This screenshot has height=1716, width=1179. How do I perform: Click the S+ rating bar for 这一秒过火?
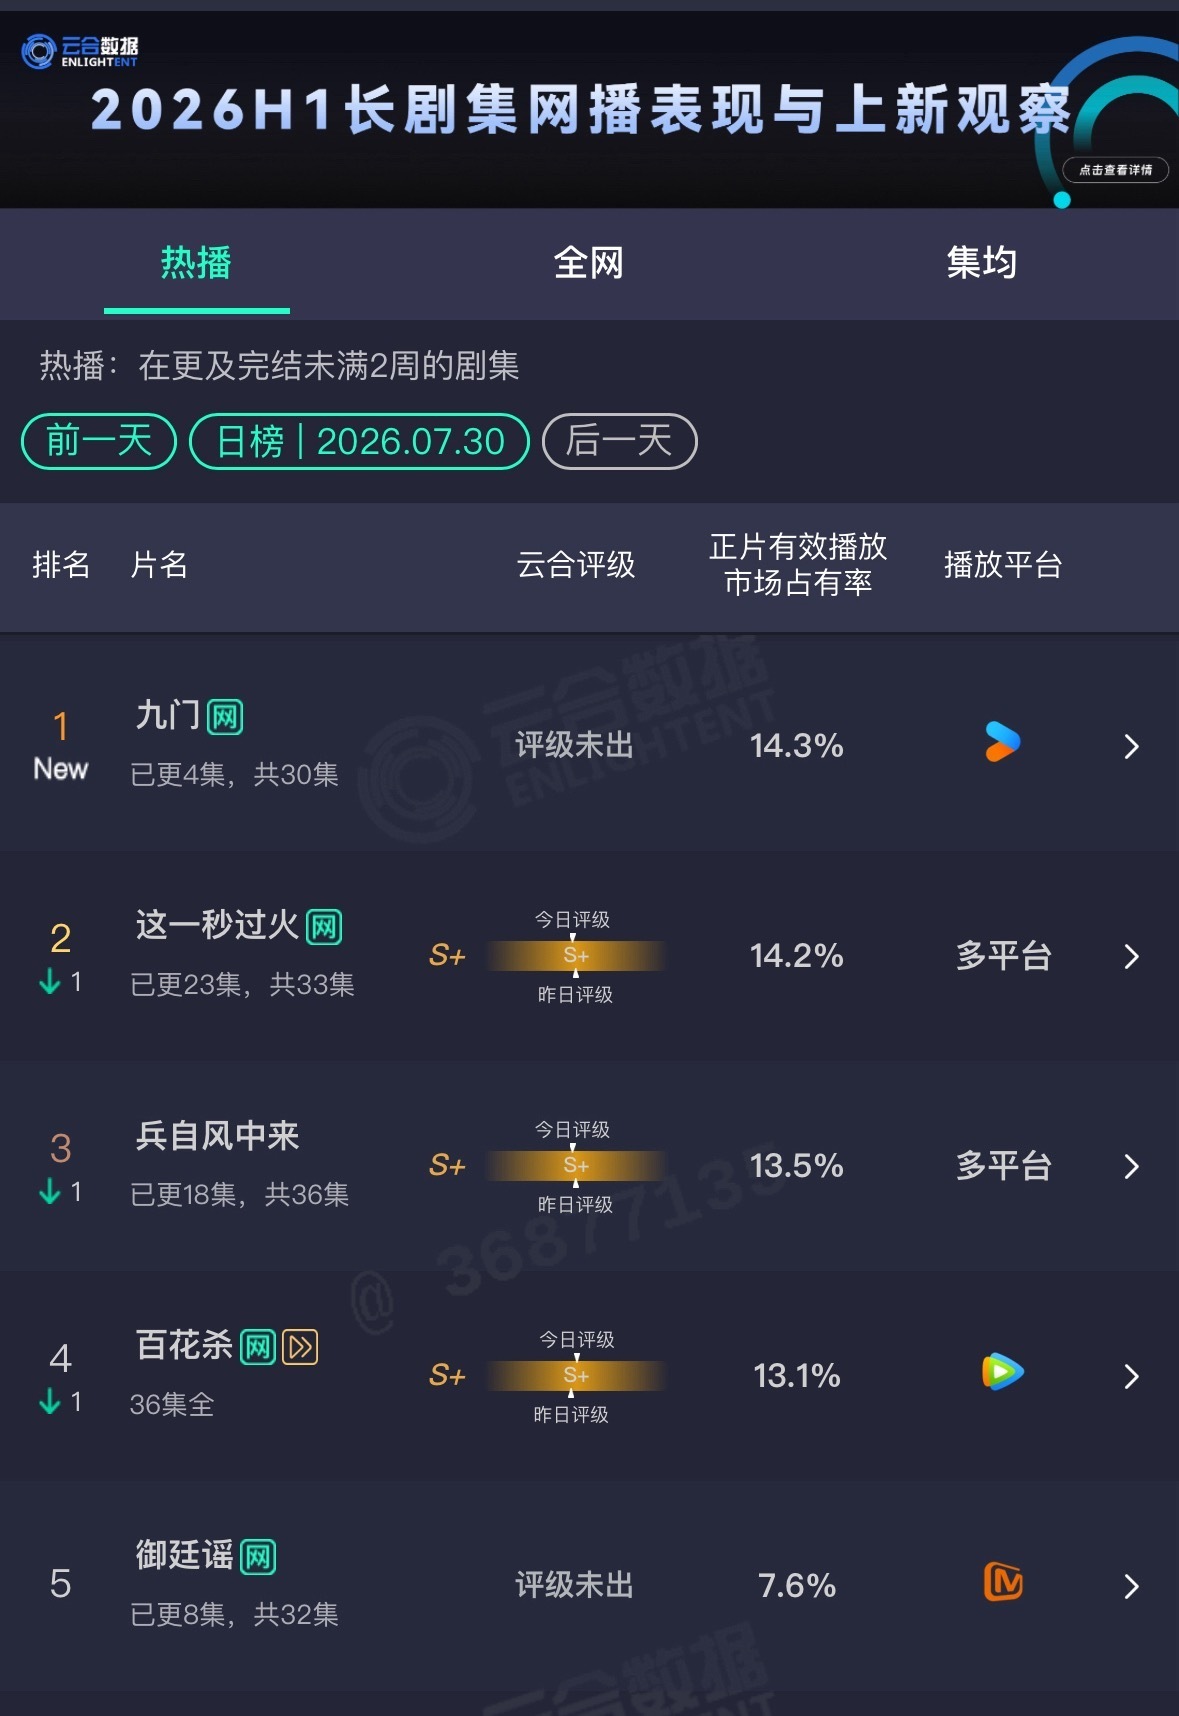click(x=576, y=956)
